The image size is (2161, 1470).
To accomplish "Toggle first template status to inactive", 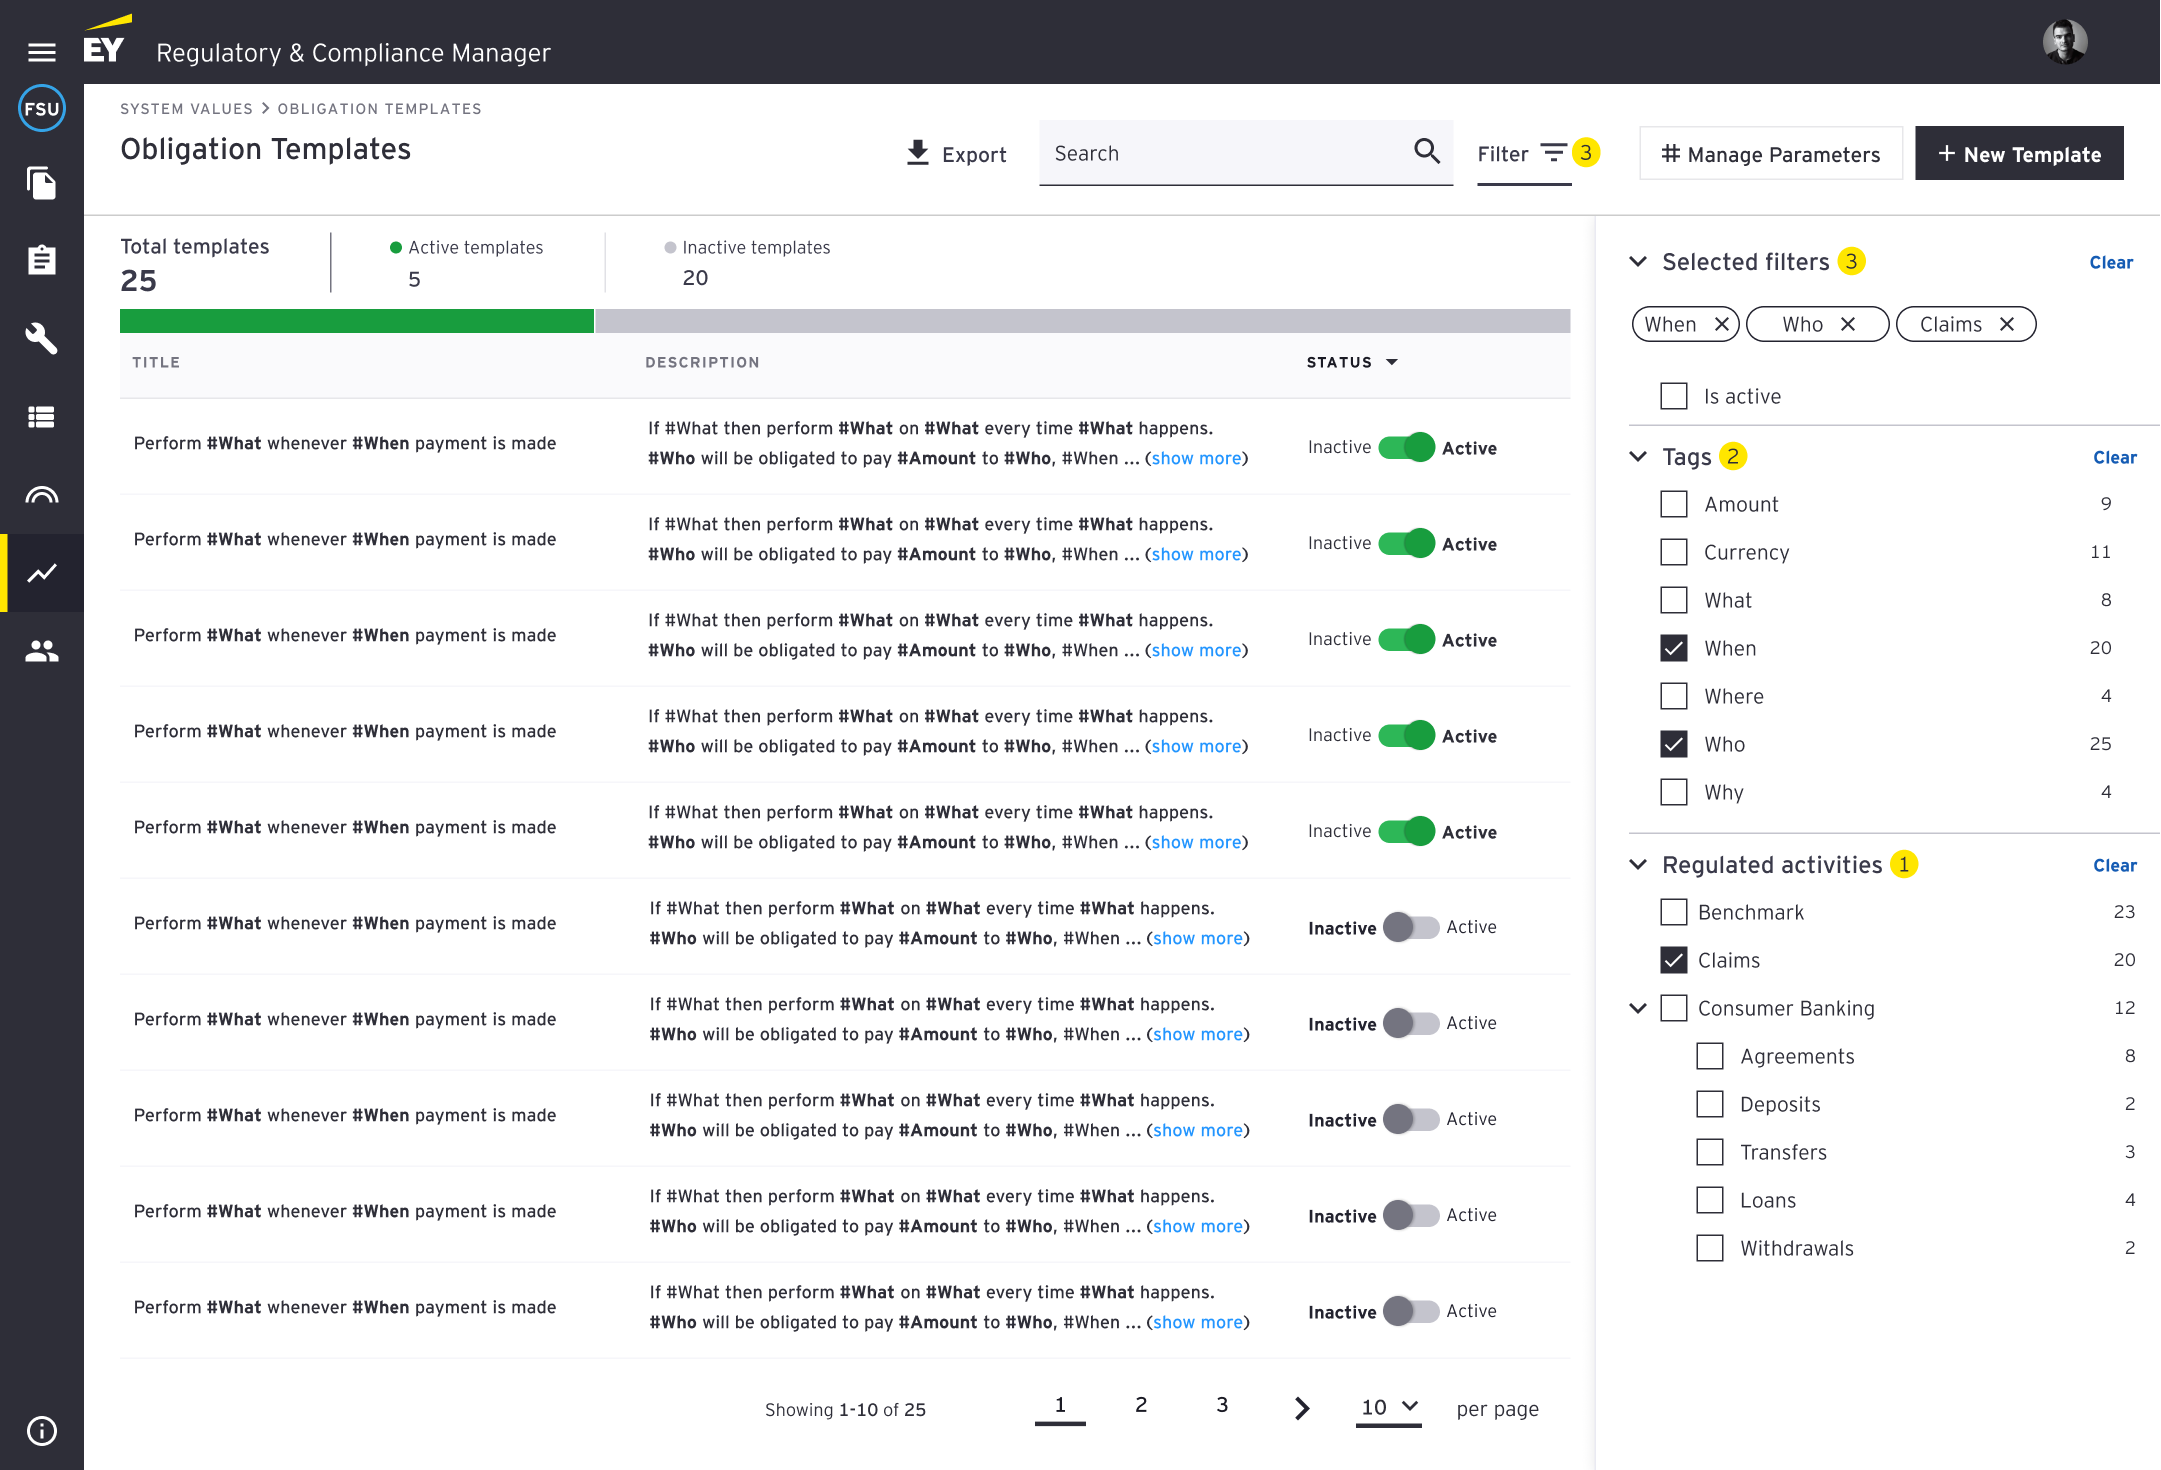I will tap(1406, 447).
